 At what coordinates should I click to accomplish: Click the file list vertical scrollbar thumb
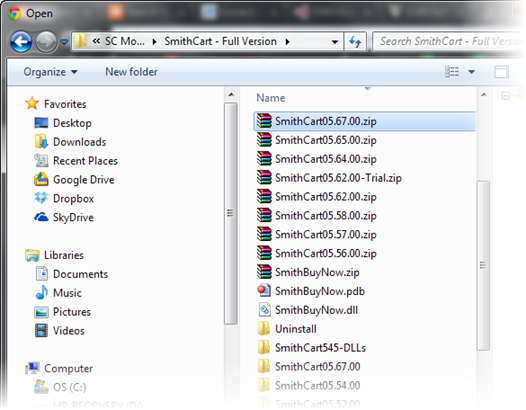tap(483, 265)
